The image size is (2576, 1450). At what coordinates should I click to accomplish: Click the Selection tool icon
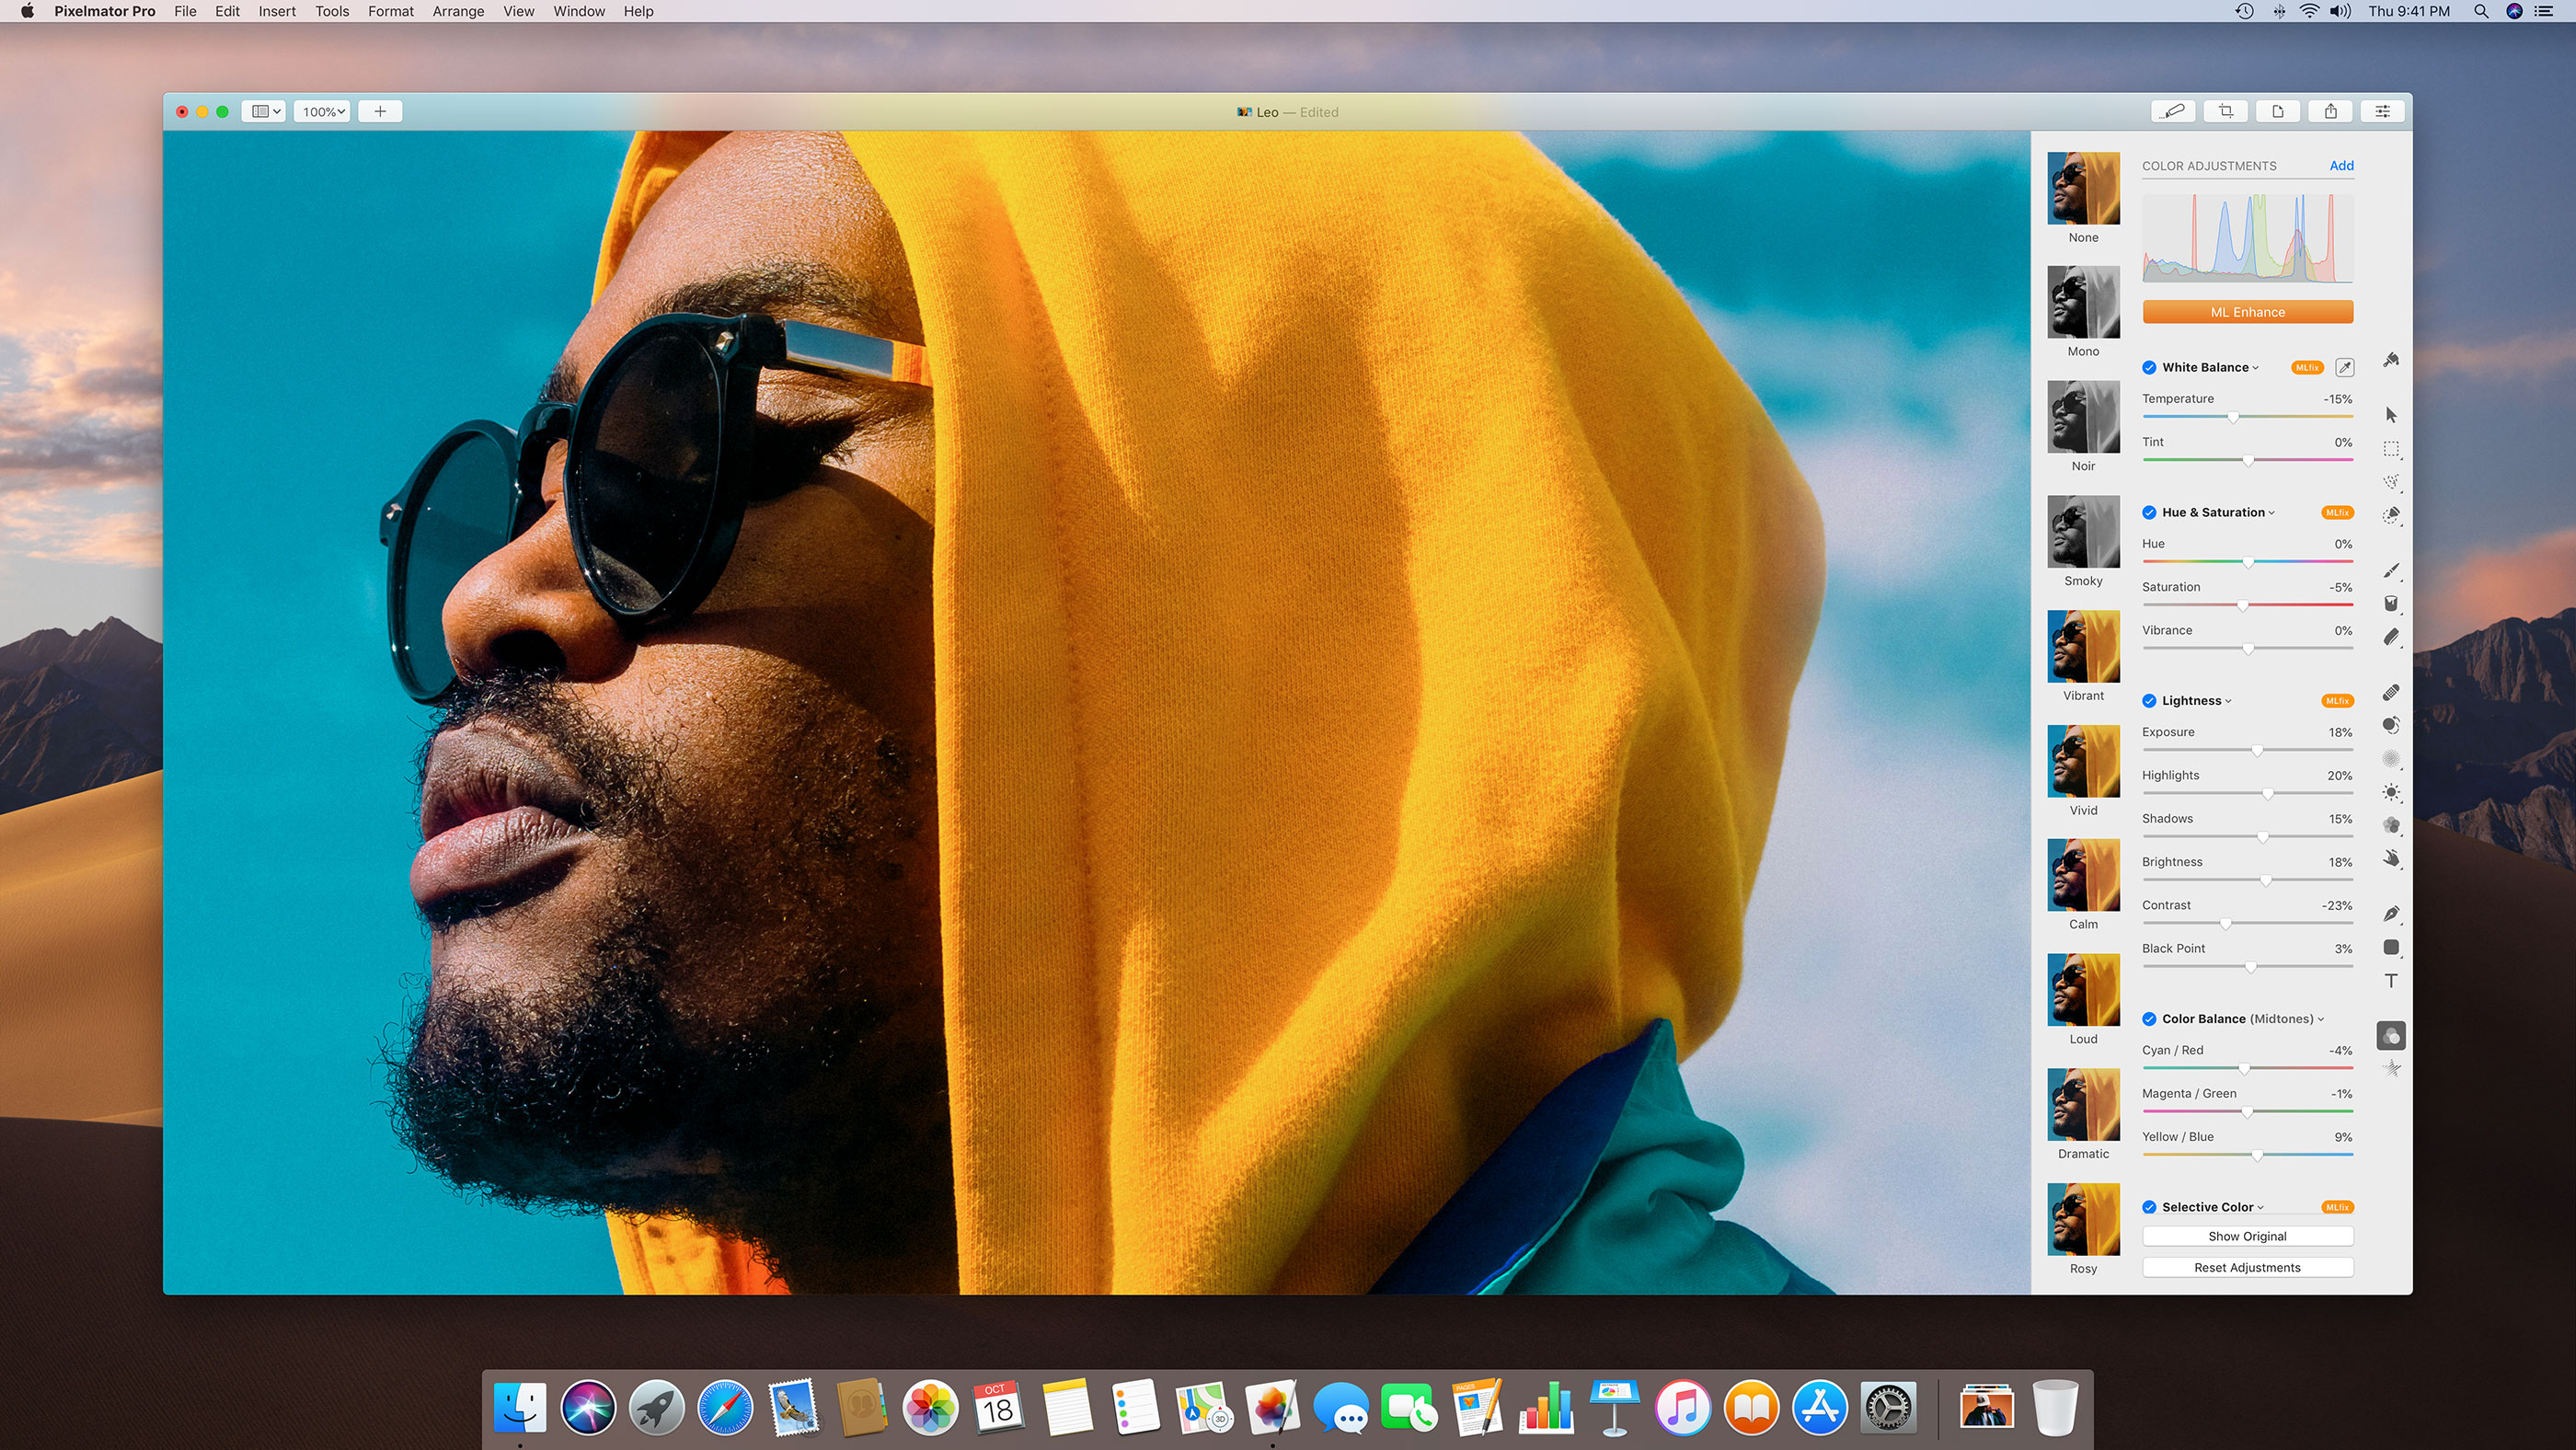click(x=2390, y=449)
